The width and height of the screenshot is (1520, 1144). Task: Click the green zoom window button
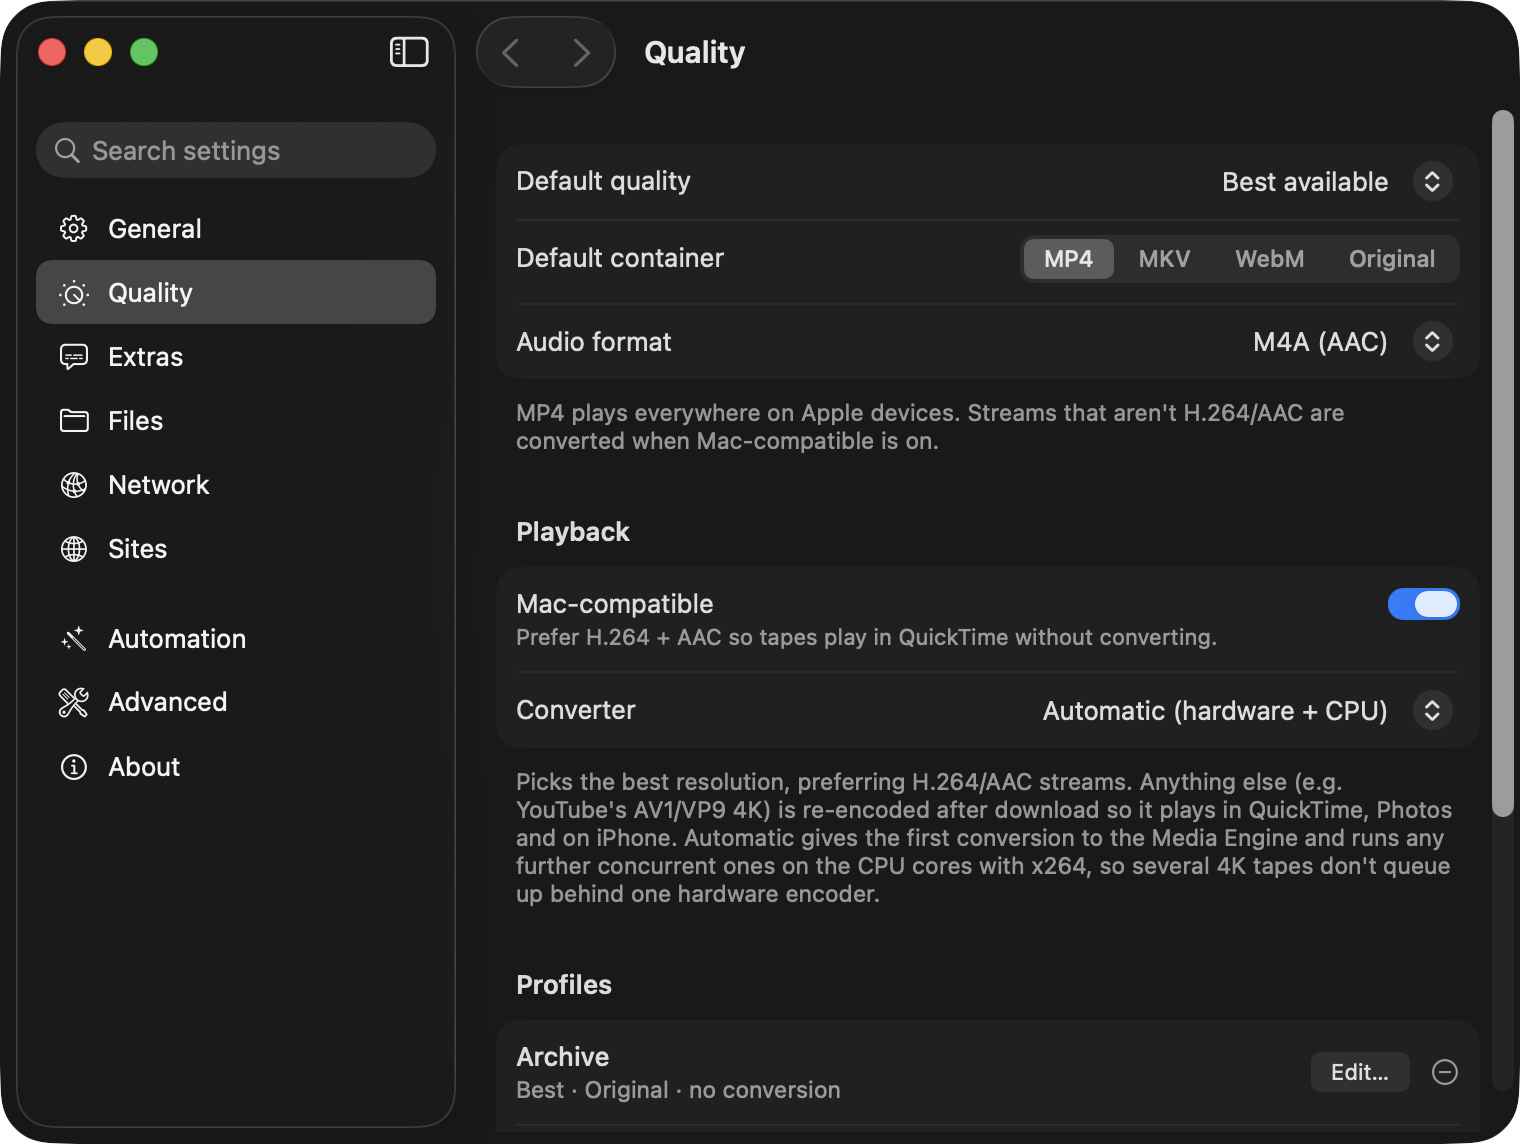tap(144, 52)
